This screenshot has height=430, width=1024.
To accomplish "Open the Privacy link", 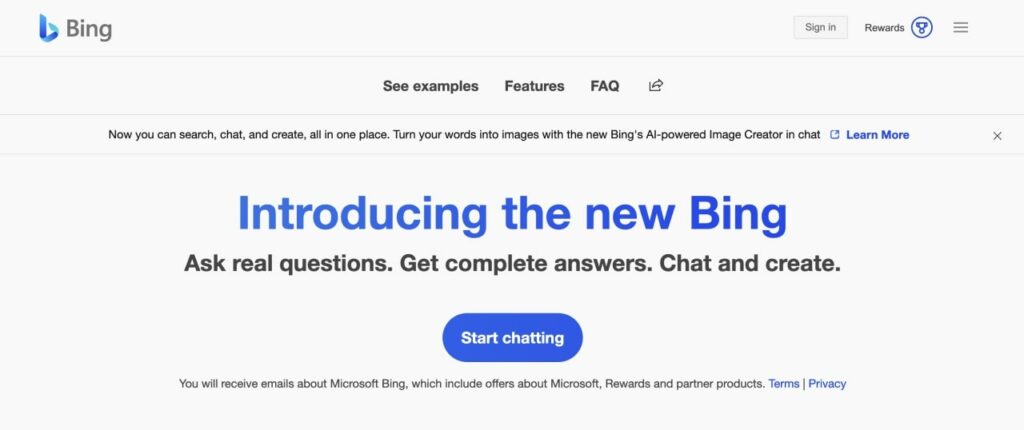I will [x=827, y=384].
